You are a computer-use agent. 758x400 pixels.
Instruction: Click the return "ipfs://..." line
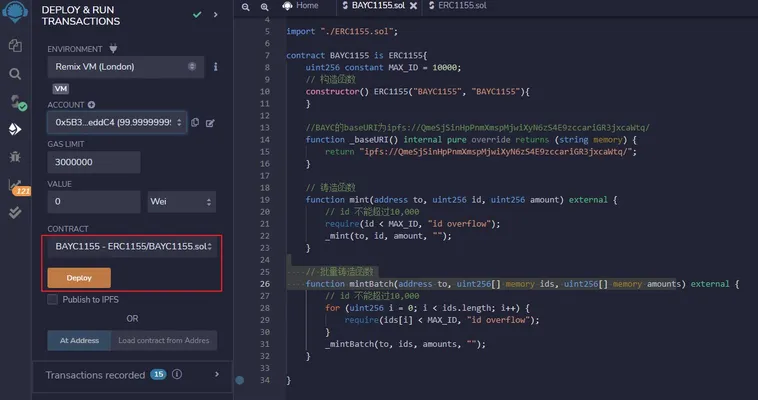tap(481, 152)
